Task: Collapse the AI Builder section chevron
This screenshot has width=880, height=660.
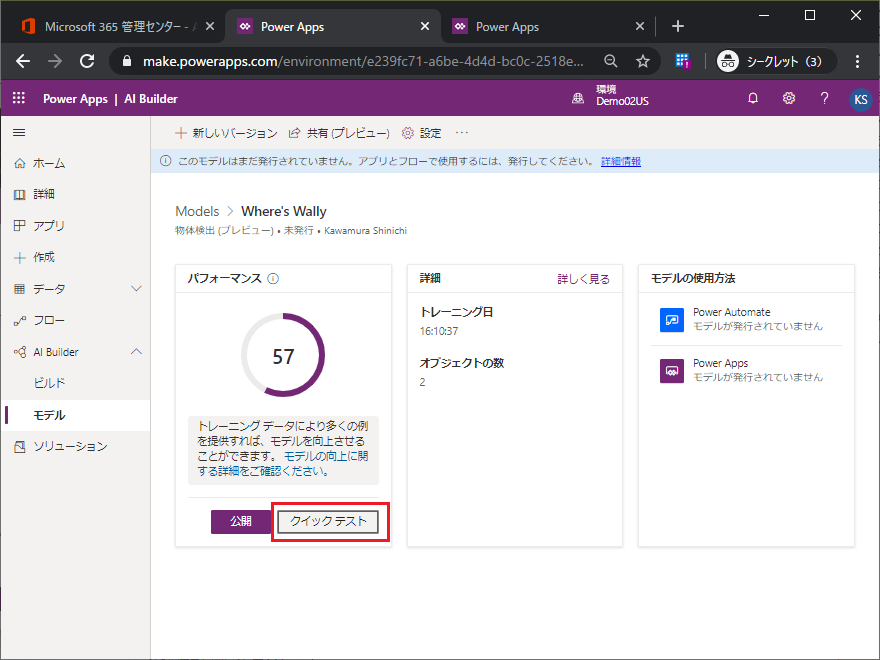Action: pos(136,352)
